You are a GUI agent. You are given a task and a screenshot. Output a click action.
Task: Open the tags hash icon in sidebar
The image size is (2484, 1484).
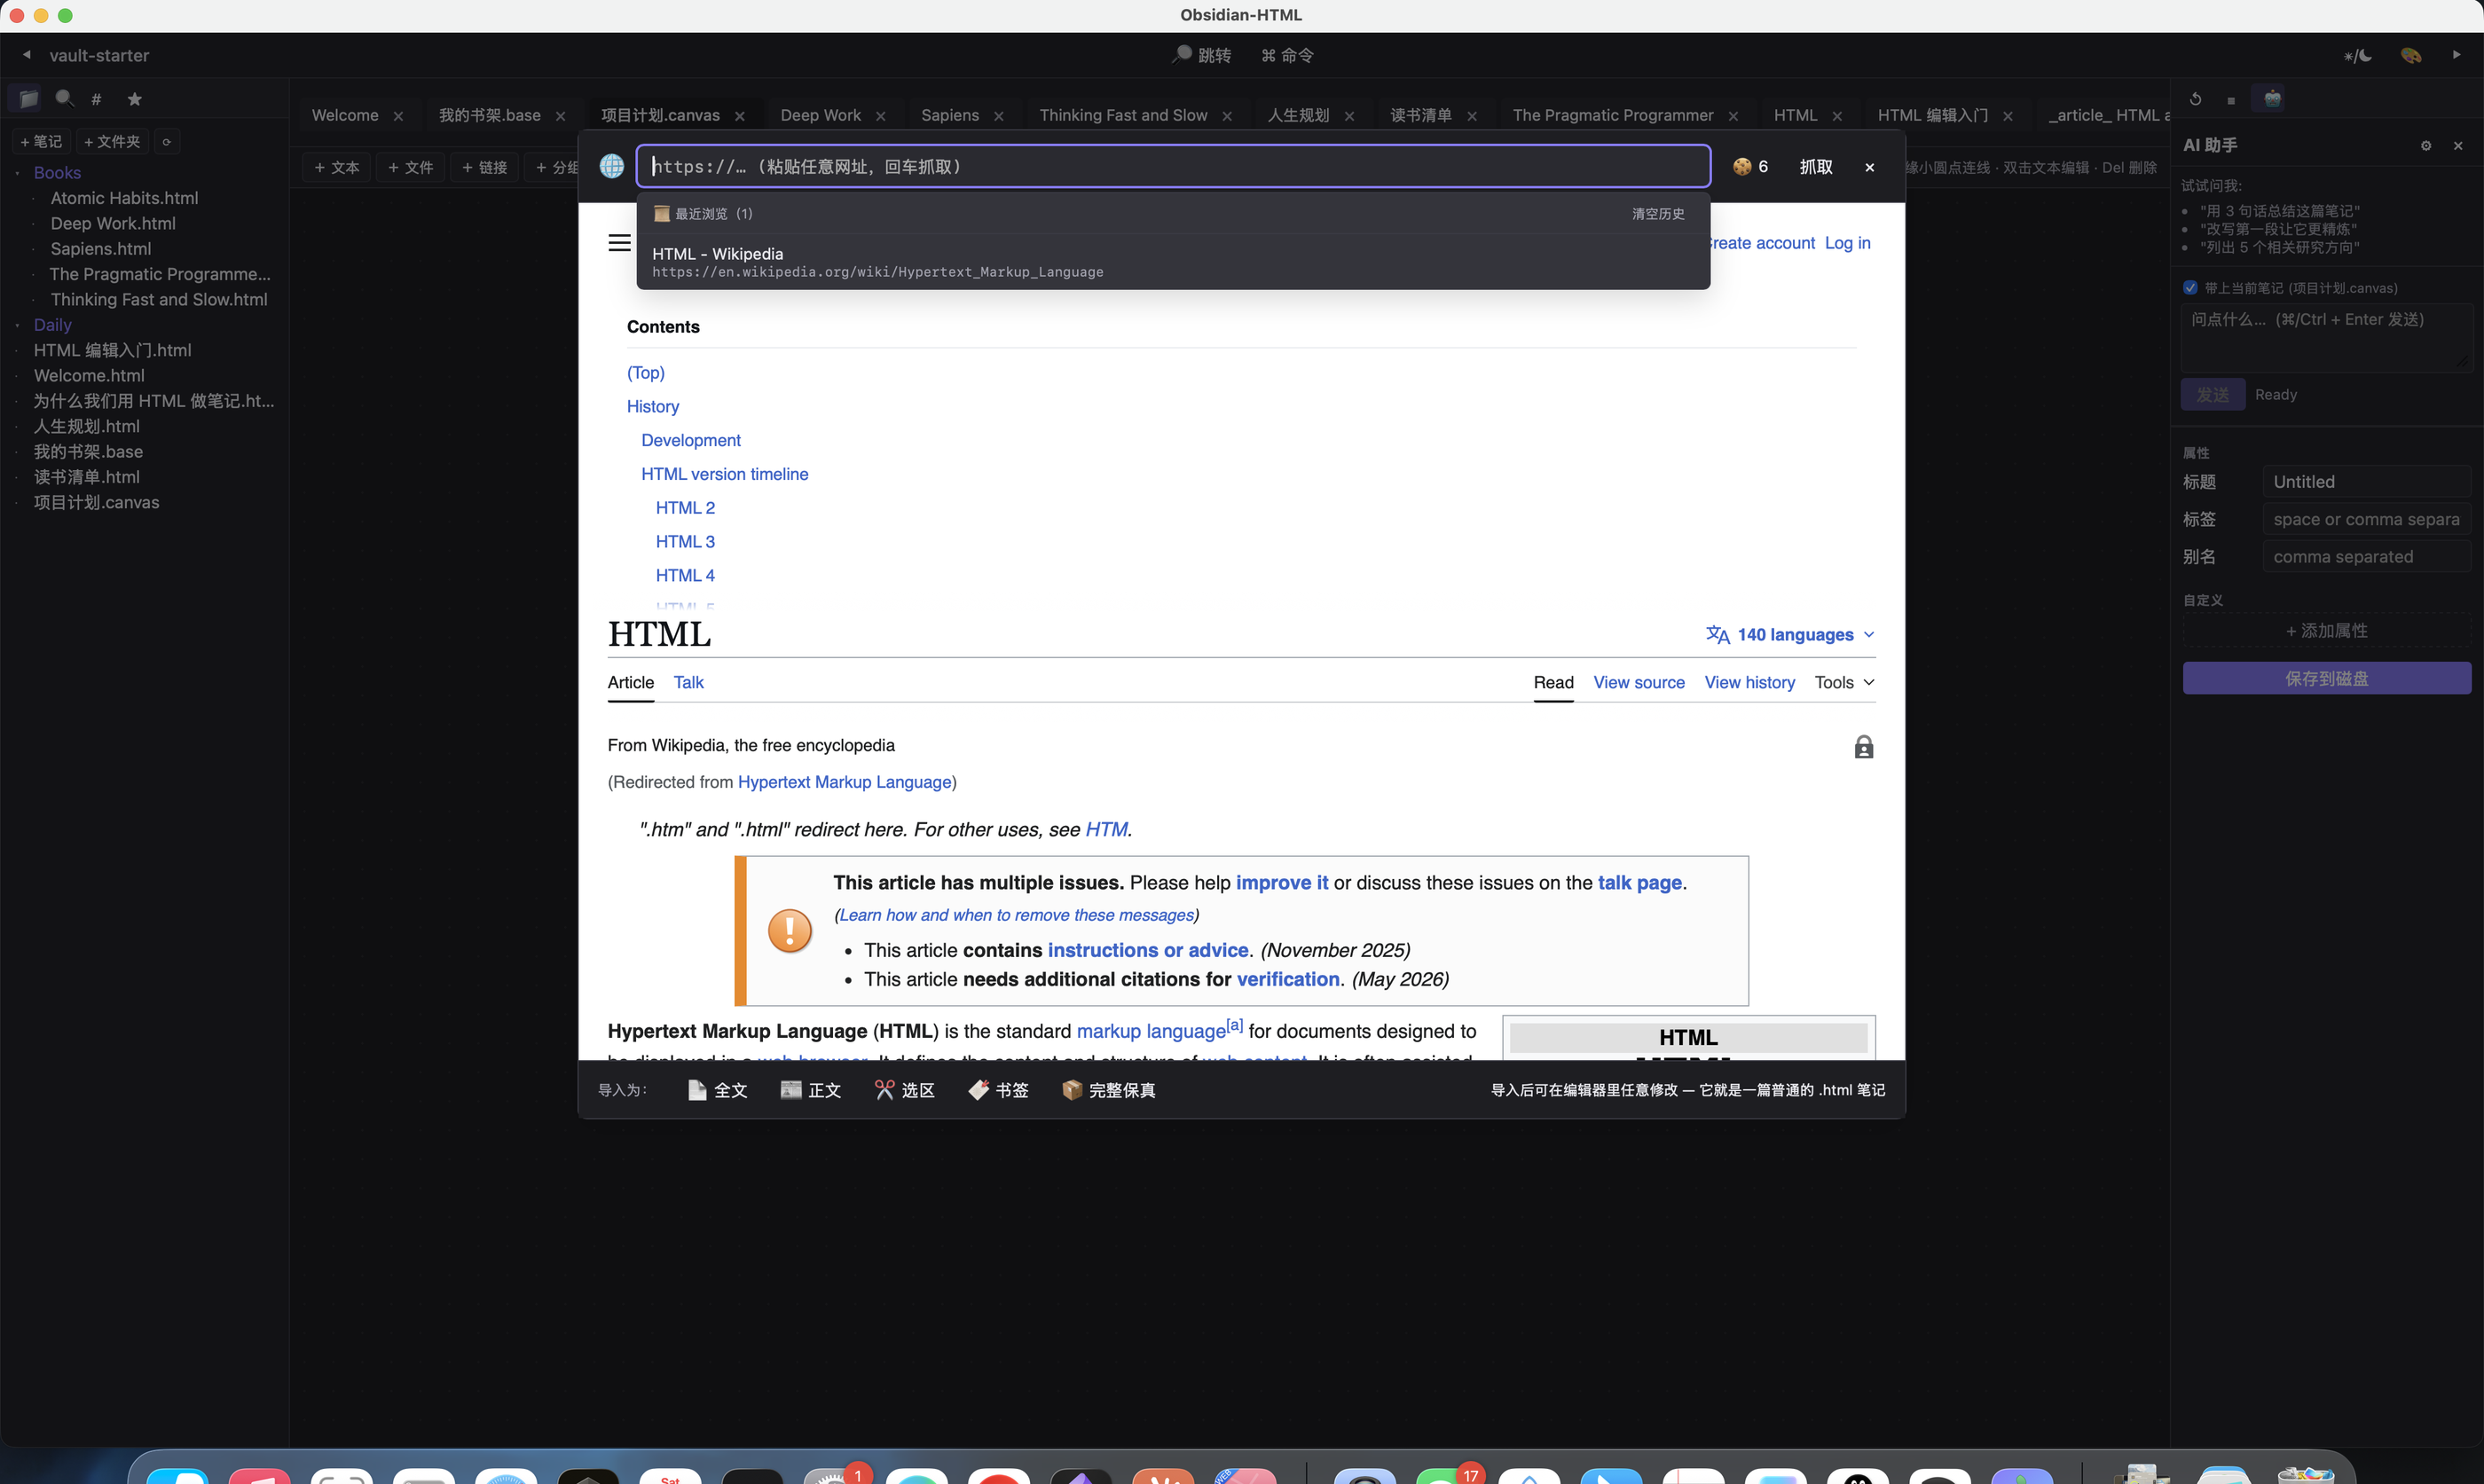click(x=97, y=99)
